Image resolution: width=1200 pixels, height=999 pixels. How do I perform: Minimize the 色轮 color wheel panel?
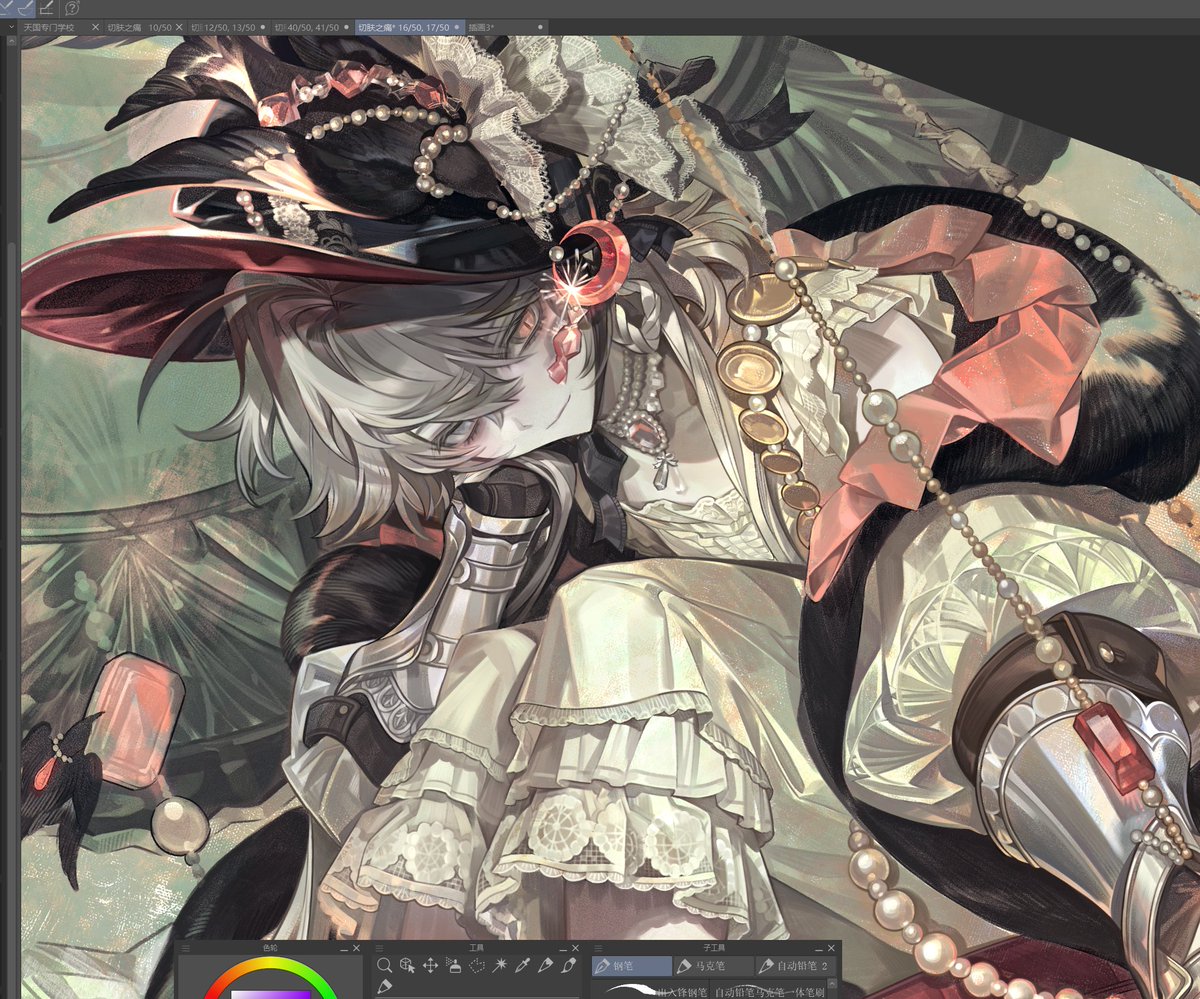pyautogui.click(x=343, y=948)
